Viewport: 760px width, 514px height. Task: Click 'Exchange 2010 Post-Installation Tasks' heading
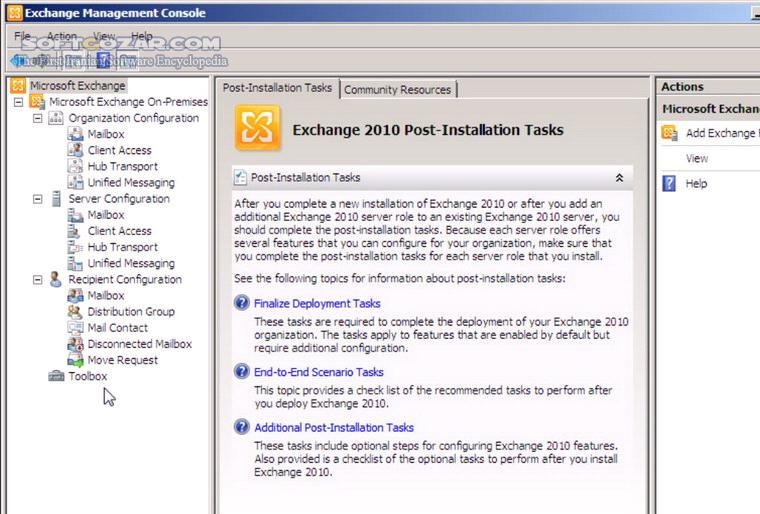tap(428, 130)
